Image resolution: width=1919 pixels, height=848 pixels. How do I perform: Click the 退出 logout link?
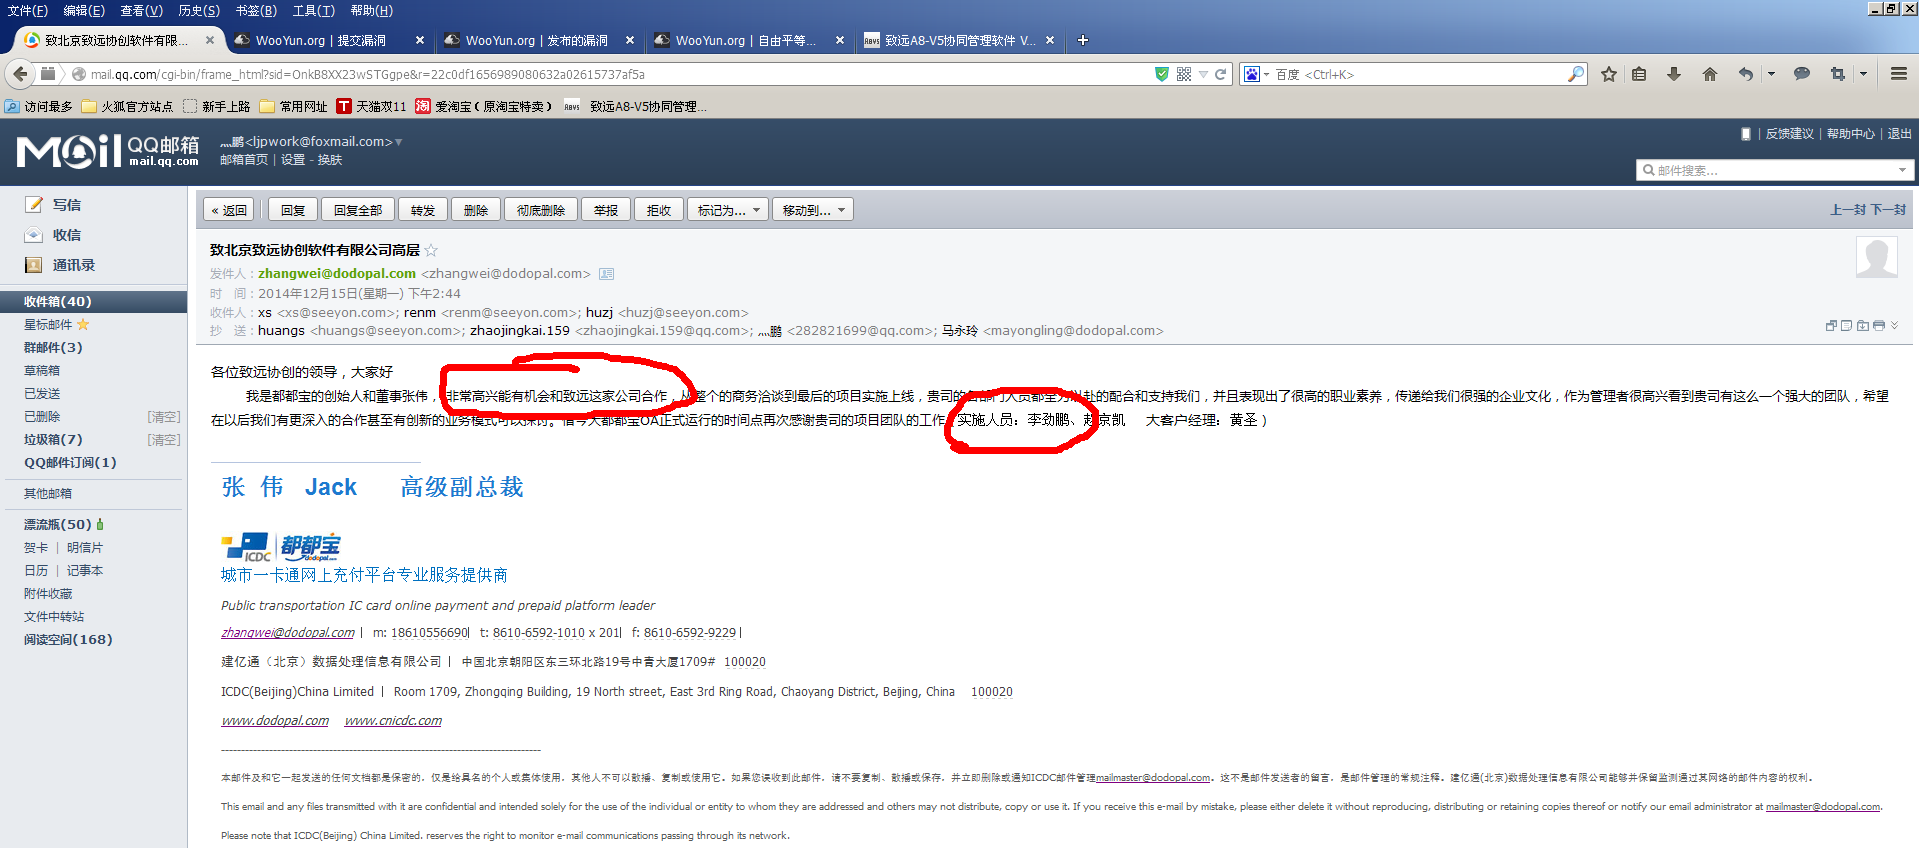coord(1899,134)
